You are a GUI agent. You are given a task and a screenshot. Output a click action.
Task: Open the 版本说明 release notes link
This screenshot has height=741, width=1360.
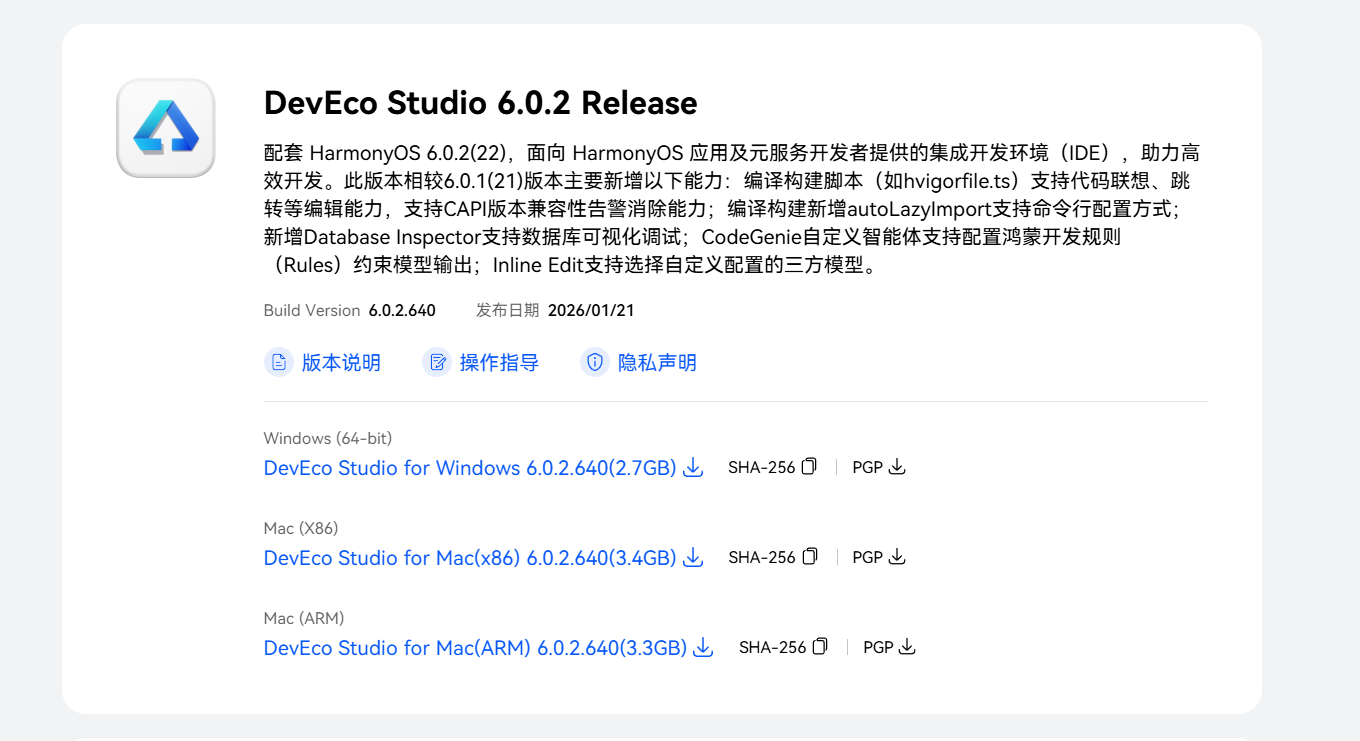[341, 363]
